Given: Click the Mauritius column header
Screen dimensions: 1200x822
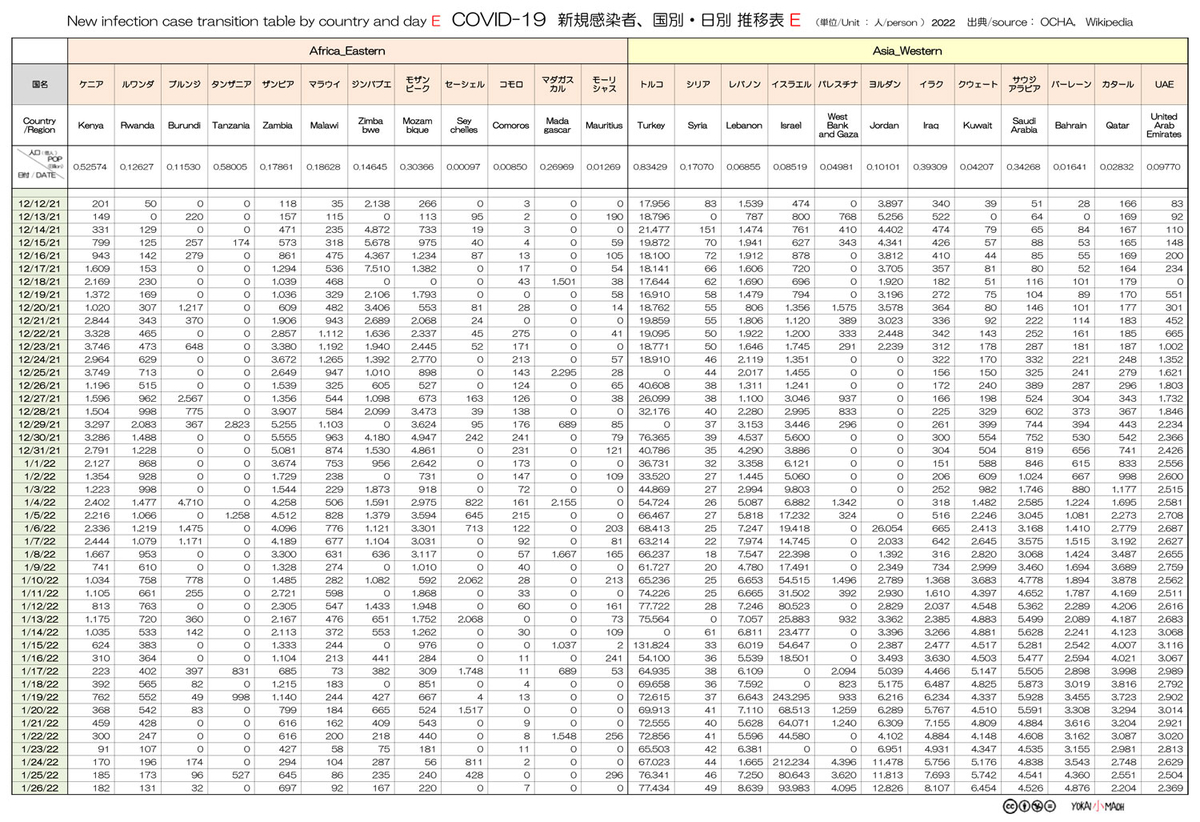Looking at the screenshot, I should point(602,126).
